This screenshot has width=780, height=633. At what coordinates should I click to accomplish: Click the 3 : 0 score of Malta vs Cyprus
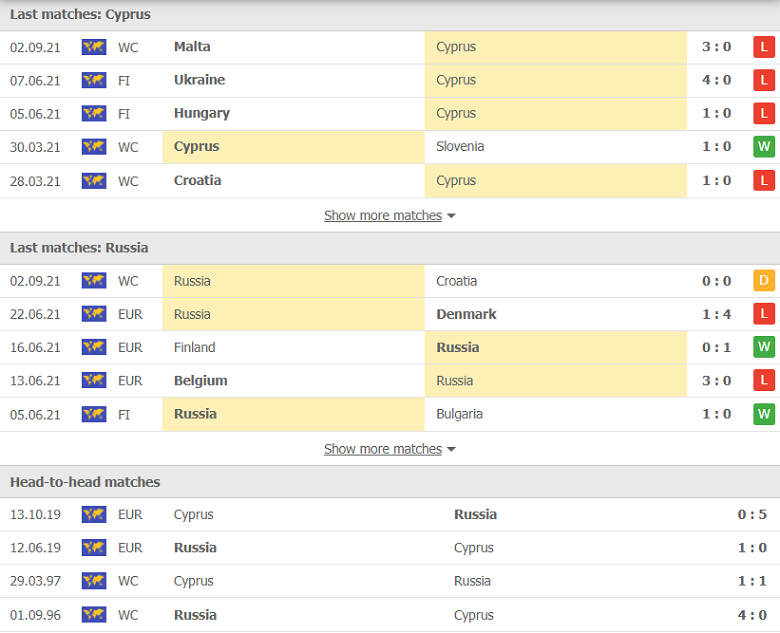coord(716,47)
